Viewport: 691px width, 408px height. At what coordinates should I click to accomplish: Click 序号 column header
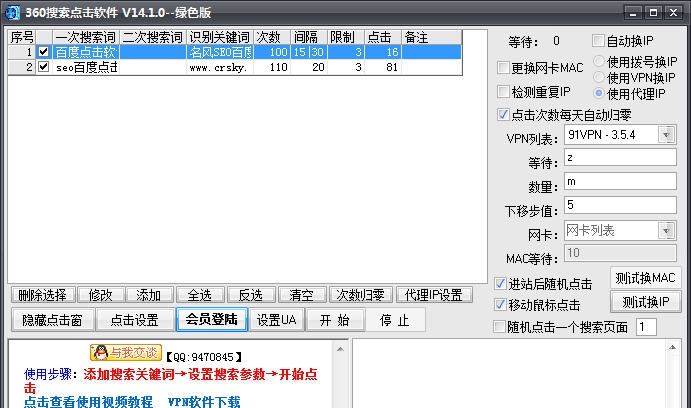tap(22, 37)
